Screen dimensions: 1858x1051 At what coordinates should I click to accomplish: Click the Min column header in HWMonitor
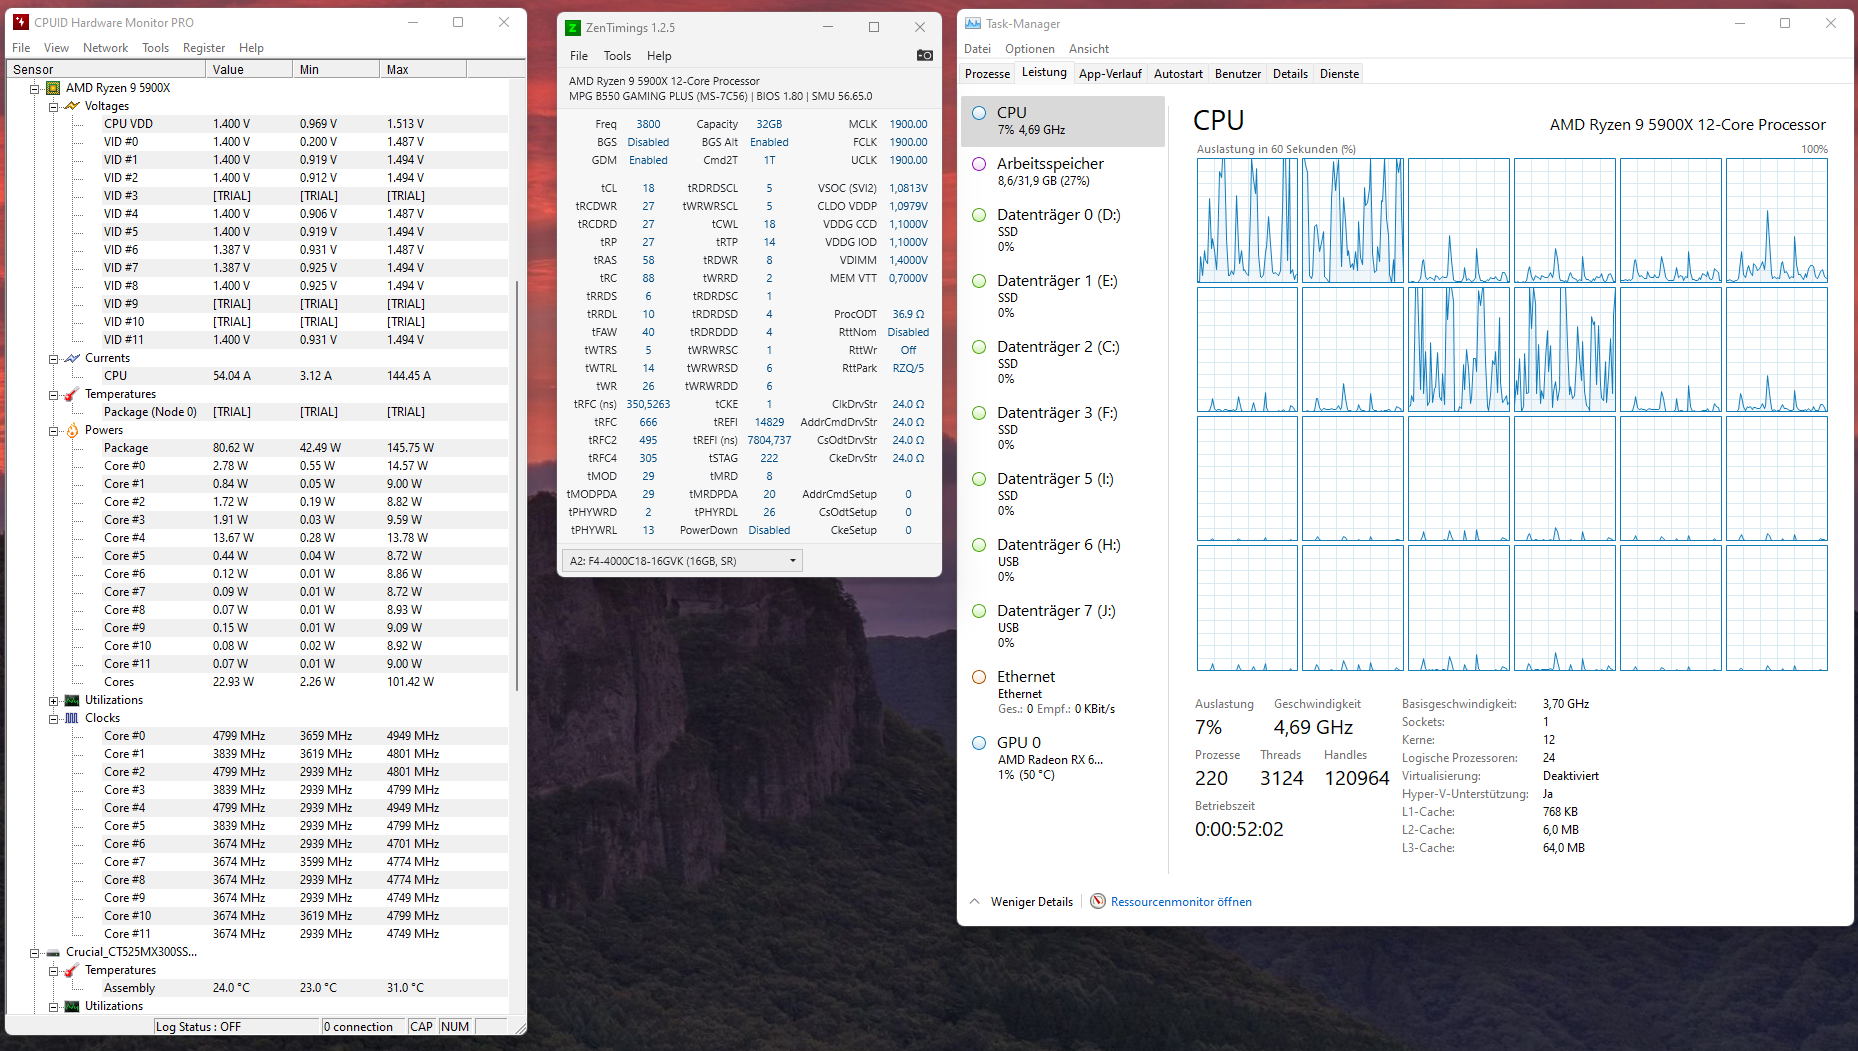[x=336, y=69]
